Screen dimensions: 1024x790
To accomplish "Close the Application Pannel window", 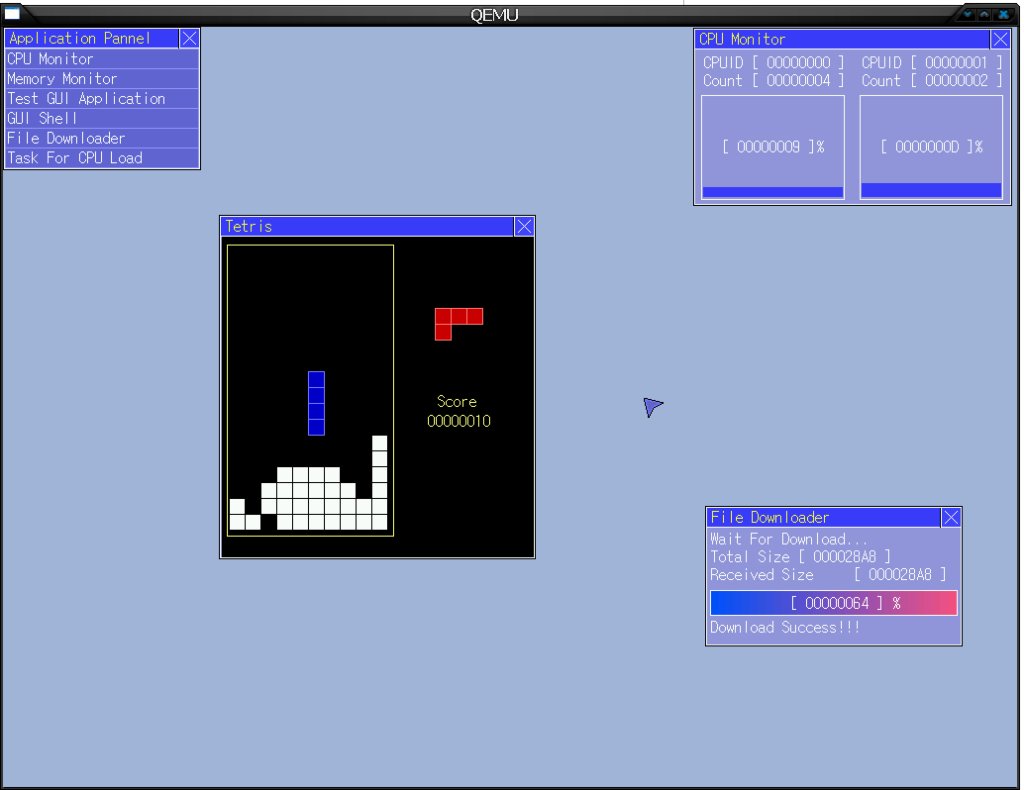I will pos(189,39).
